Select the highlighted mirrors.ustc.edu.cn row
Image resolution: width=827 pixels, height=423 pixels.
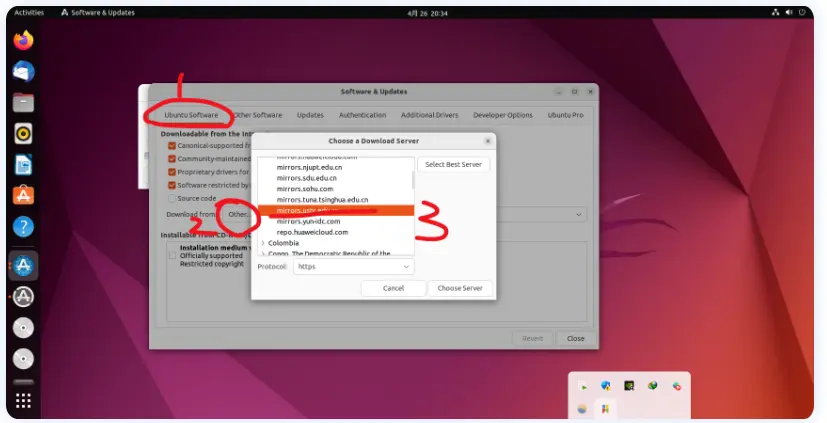pos(336,210)
